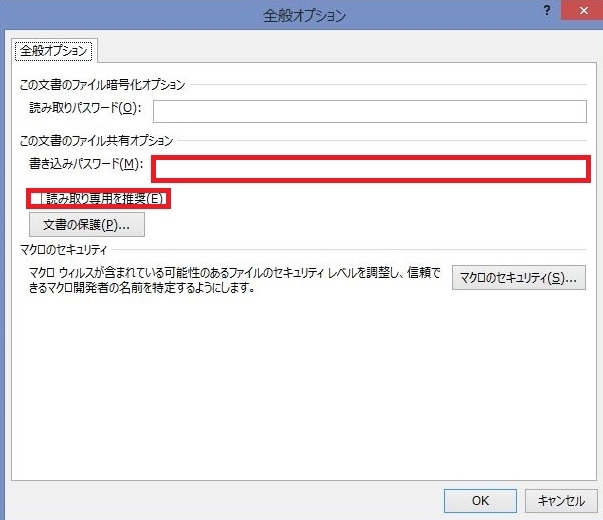Open マクロのセキュリティ(S)... button
The height and width of the screenshot is (520, 603).
click(x=518, y=277)
